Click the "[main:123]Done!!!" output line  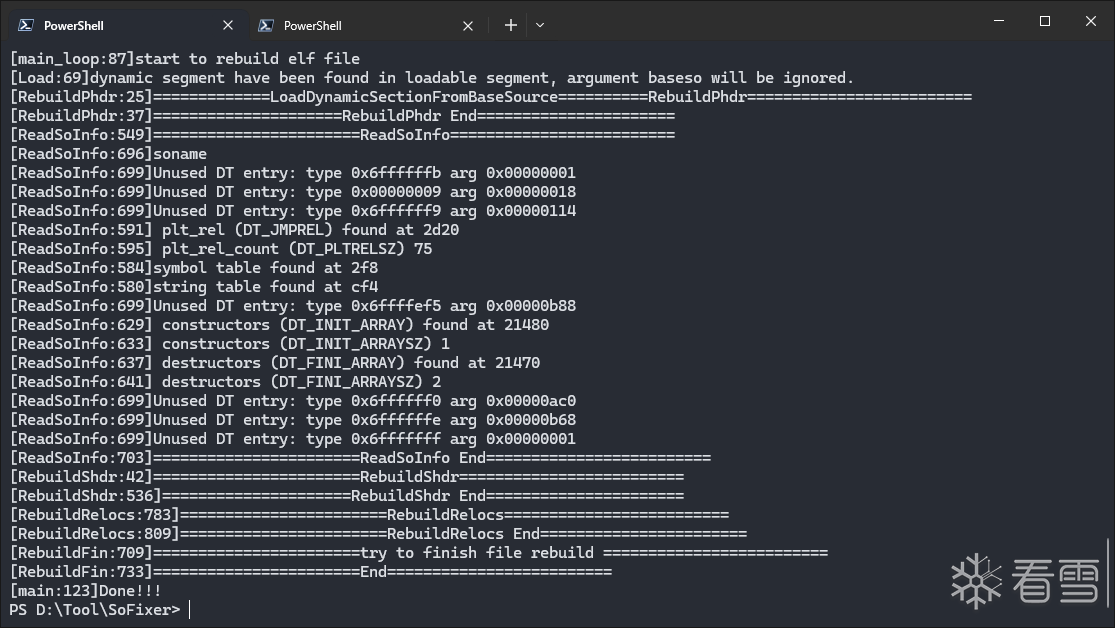(85, 590)
